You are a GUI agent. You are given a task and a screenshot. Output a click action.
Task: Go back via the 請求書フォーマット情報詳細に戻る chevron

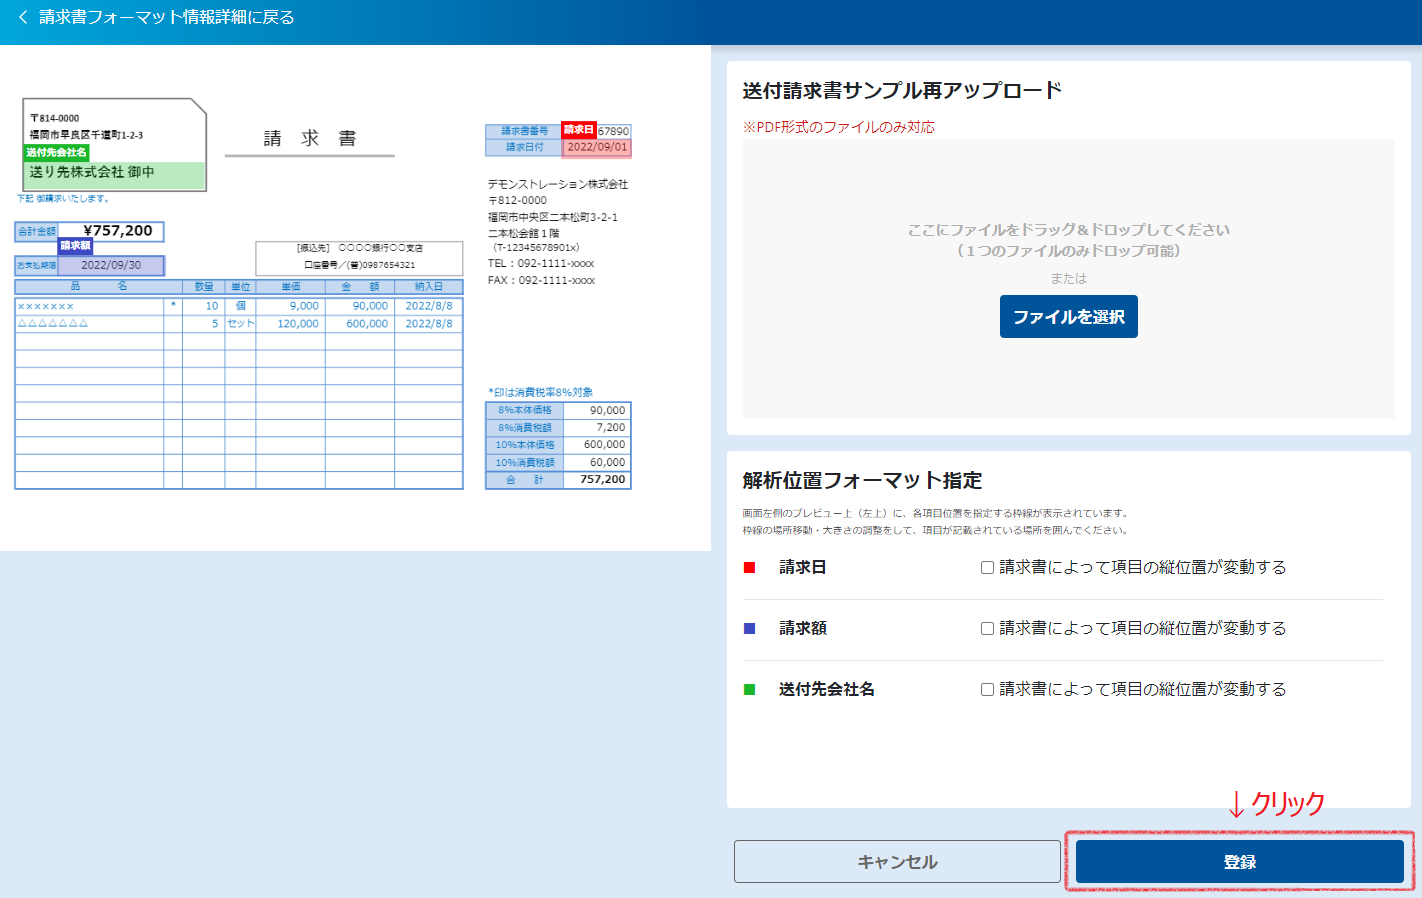pos(23,17)
